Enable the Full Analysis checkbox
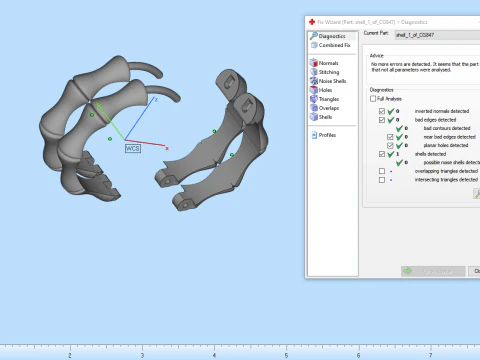Screen dimensions: 480x360 click(373, 99)
